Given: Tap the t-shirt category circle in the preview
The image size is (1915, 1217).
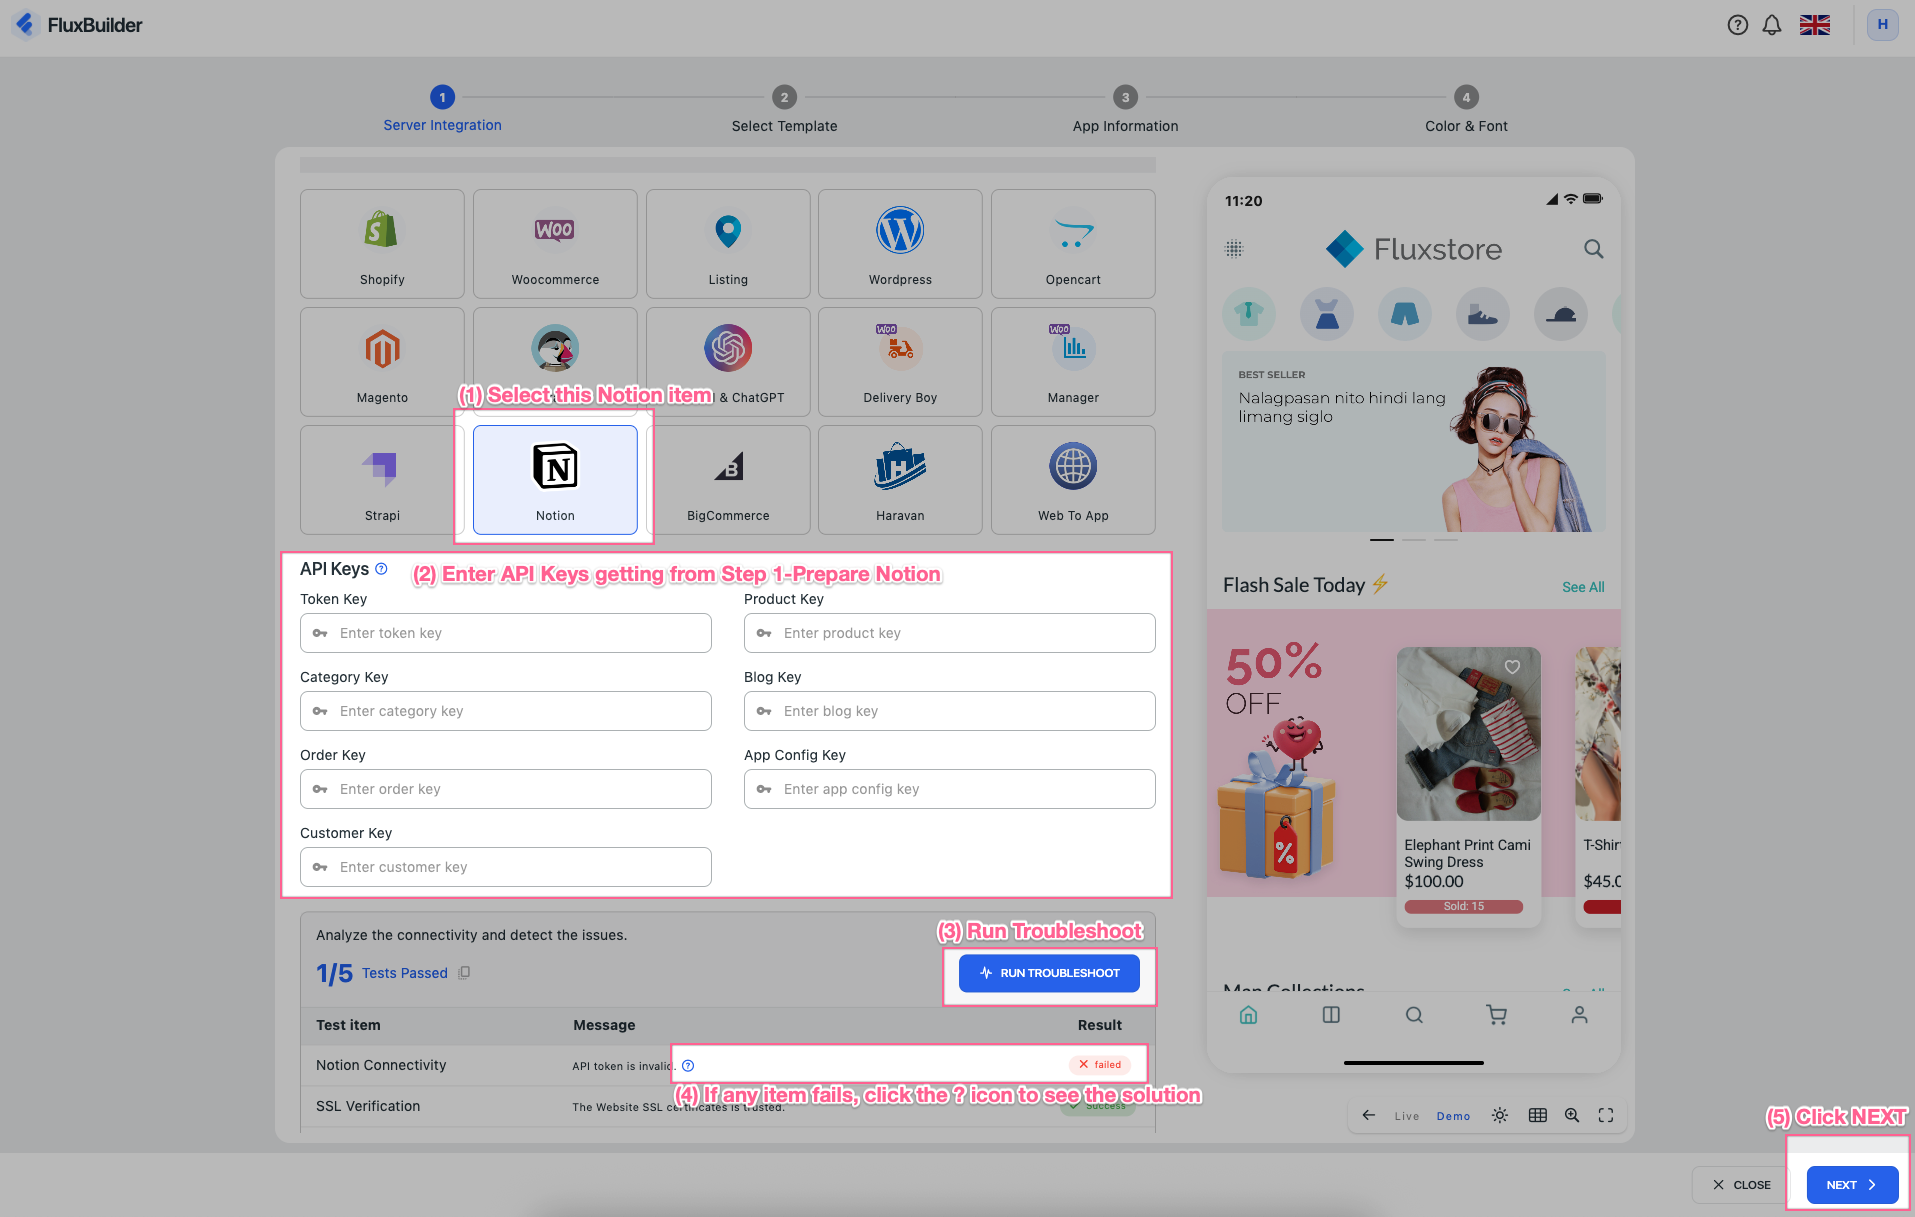Looking at the screenshot, I should [1249, 314].
